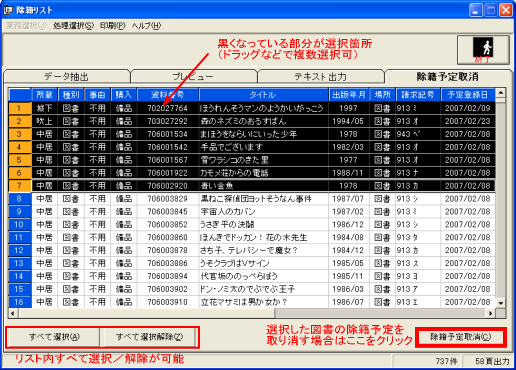Select the 除籍予定取消 tab

pyautogui.click(x=448, y=77)
